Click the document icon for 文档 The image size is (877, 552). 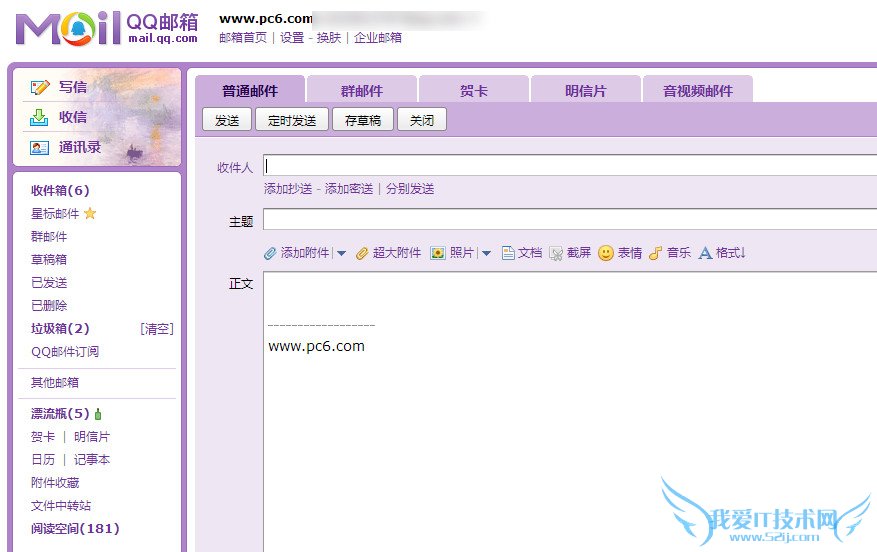[x=508, y=253]
